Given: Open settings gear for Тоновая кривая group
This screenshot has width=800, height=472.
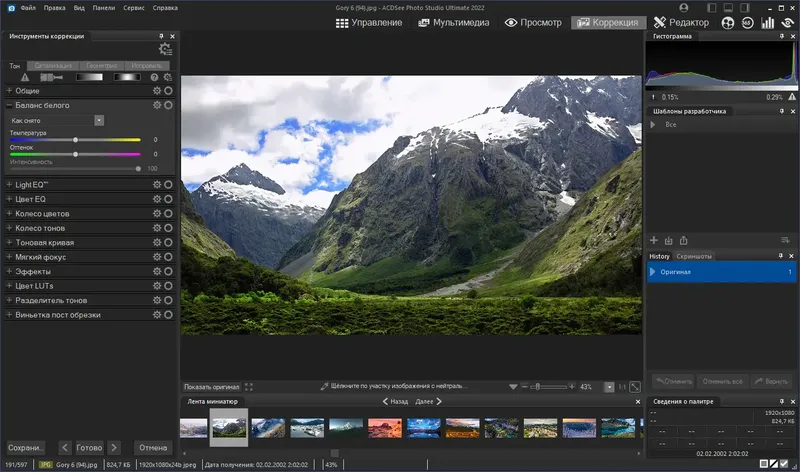Looking at the screenshot, I should click(x=157, y=242).
